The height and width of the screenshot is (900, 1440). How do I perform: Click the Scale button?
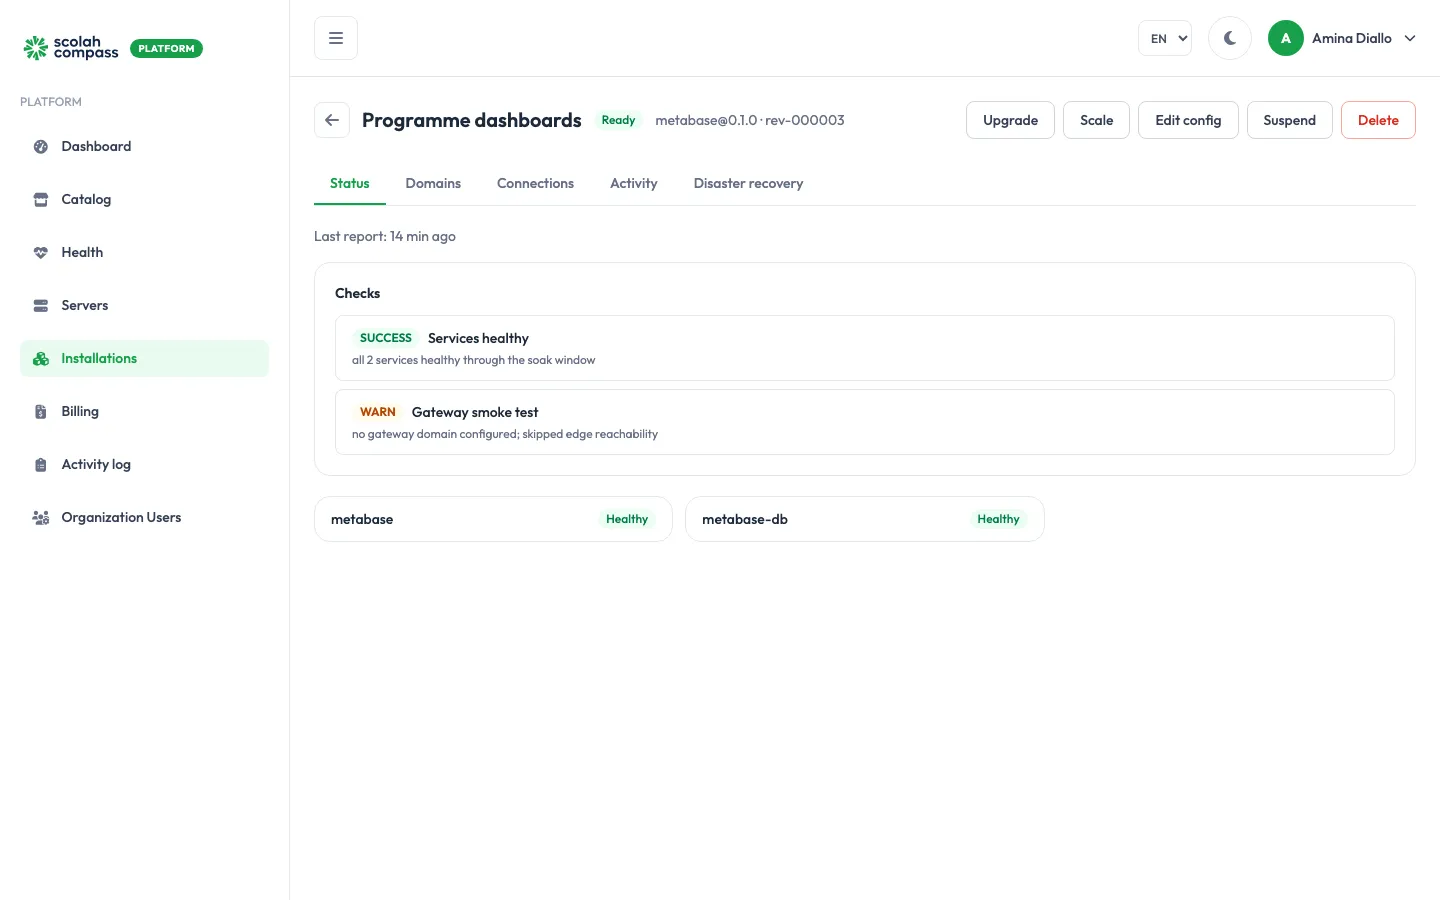(1096, 120)
